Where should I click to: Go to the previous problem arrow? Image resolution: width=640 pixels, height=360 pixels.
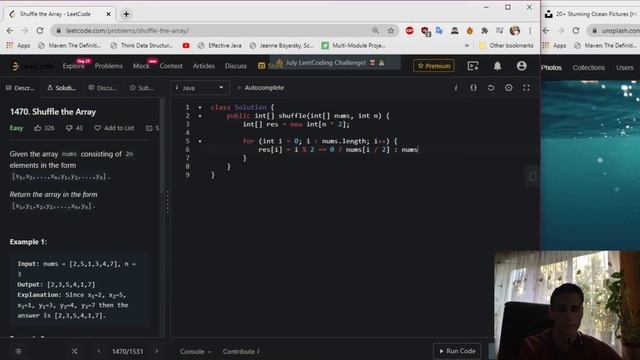[x=99, y=351]
